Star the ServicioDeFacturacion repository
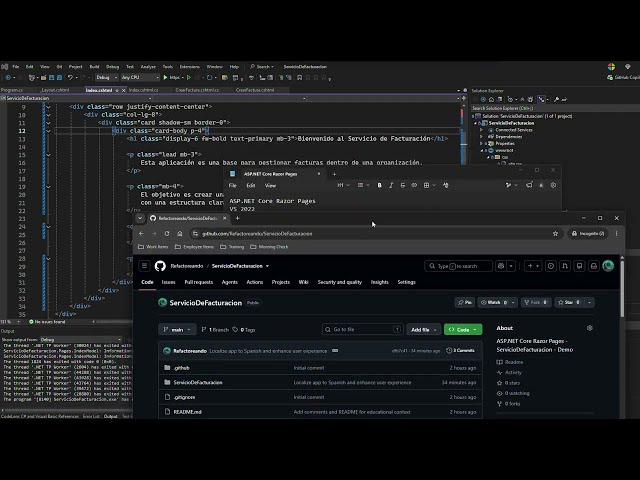Image resolution: width=640 pixels, height=480 pixels. tap(569, 302)
